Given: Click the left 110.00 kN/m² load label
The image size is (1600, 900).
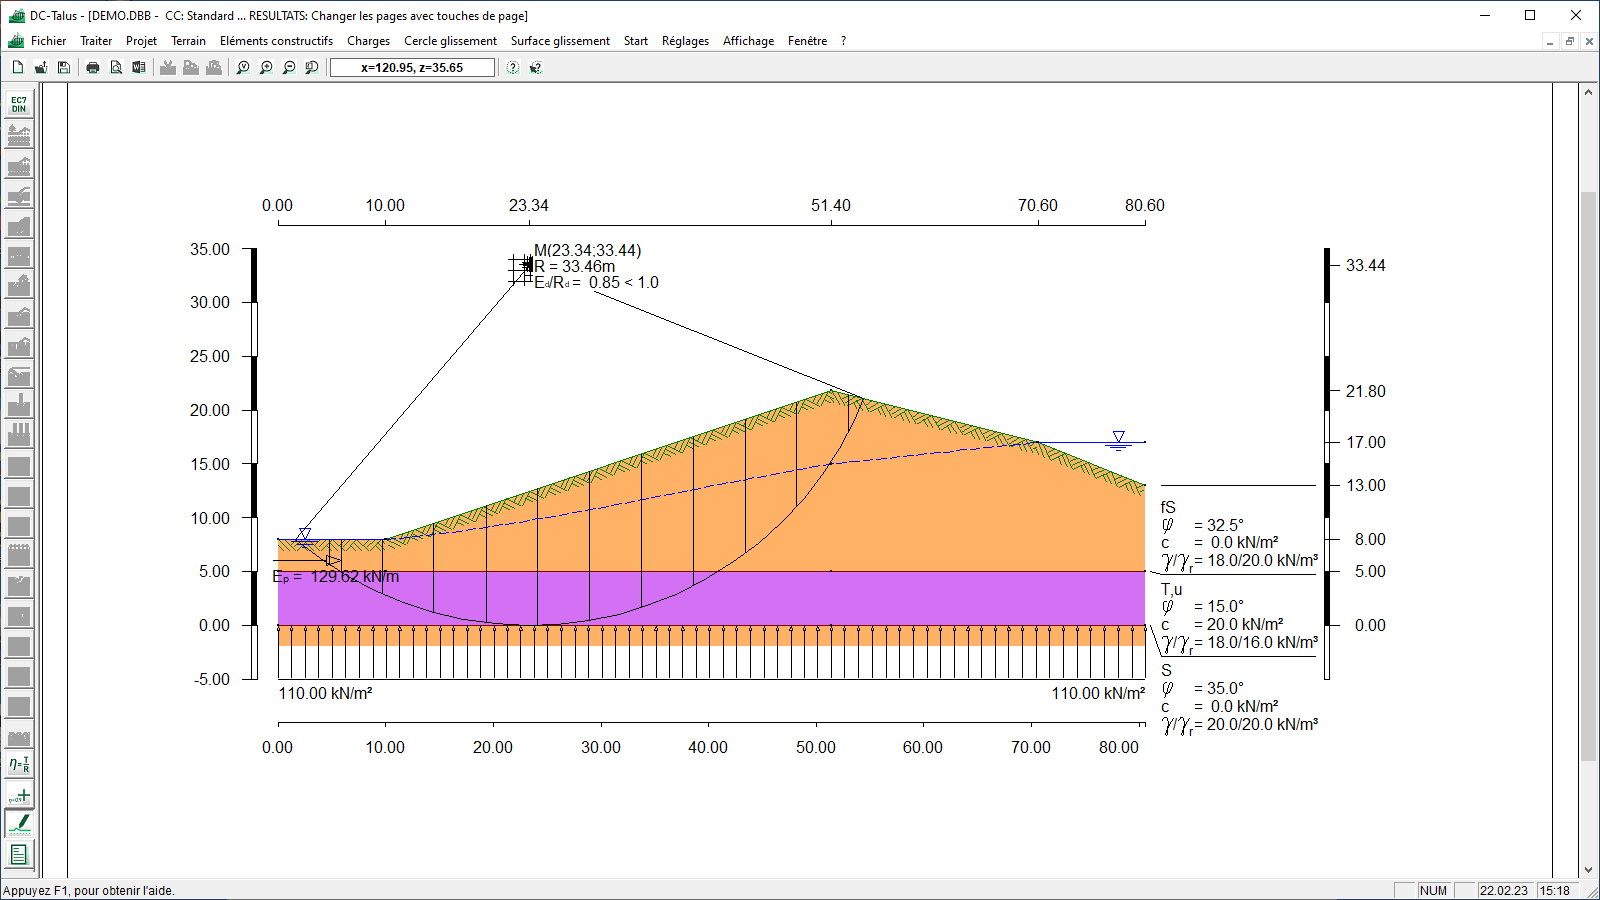Looking at the screenshot, I should (x=325, y=693).
